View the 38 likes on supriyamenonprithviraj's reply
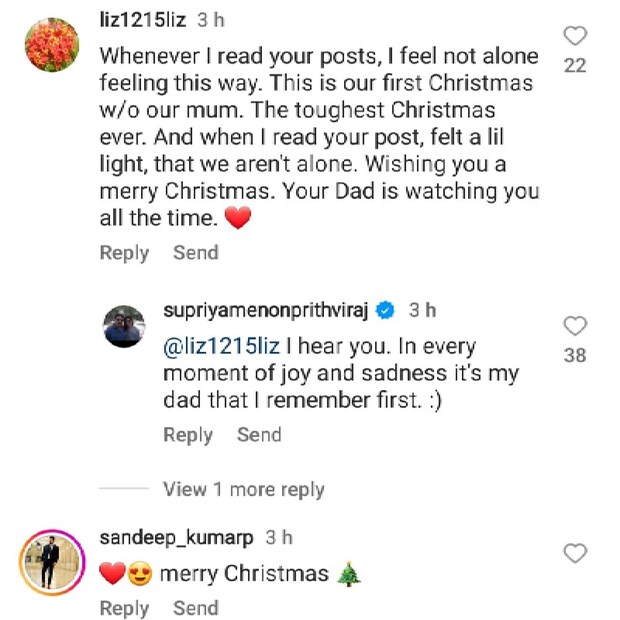620x620 pixels. tap(575, 355)
